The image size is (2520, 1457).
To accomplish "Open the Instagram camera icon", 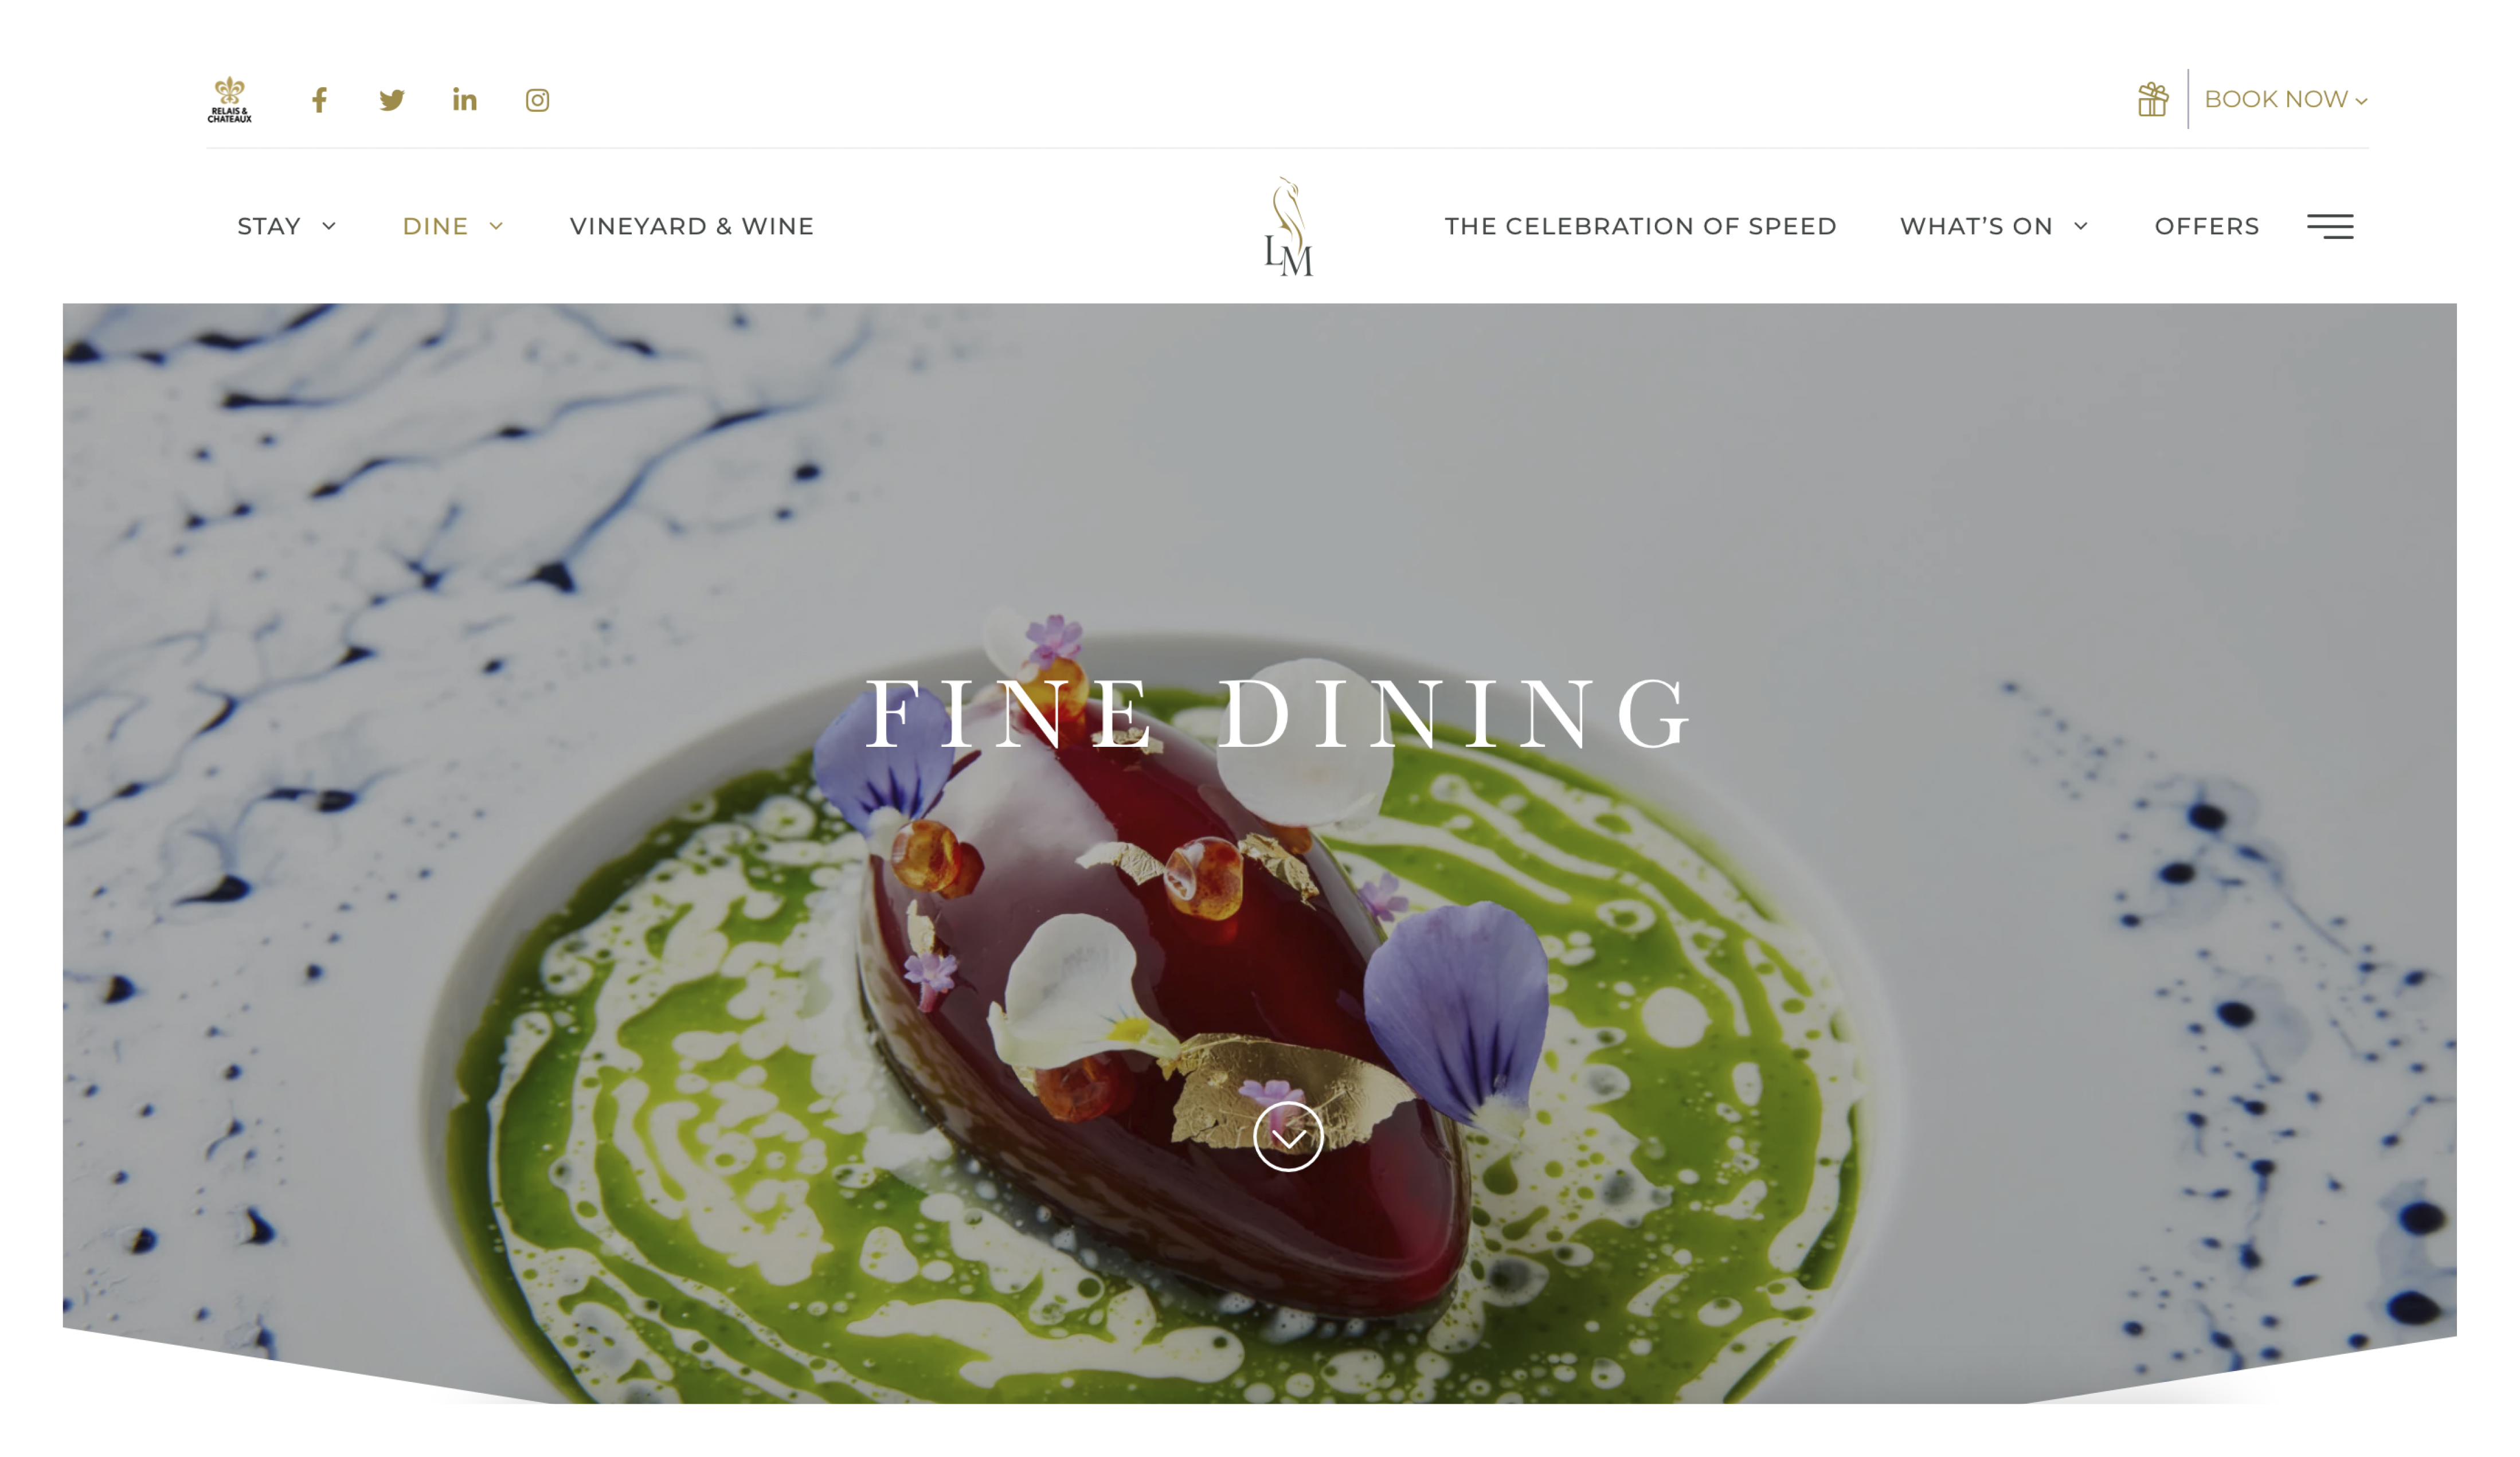I will (x=538, y=100).
